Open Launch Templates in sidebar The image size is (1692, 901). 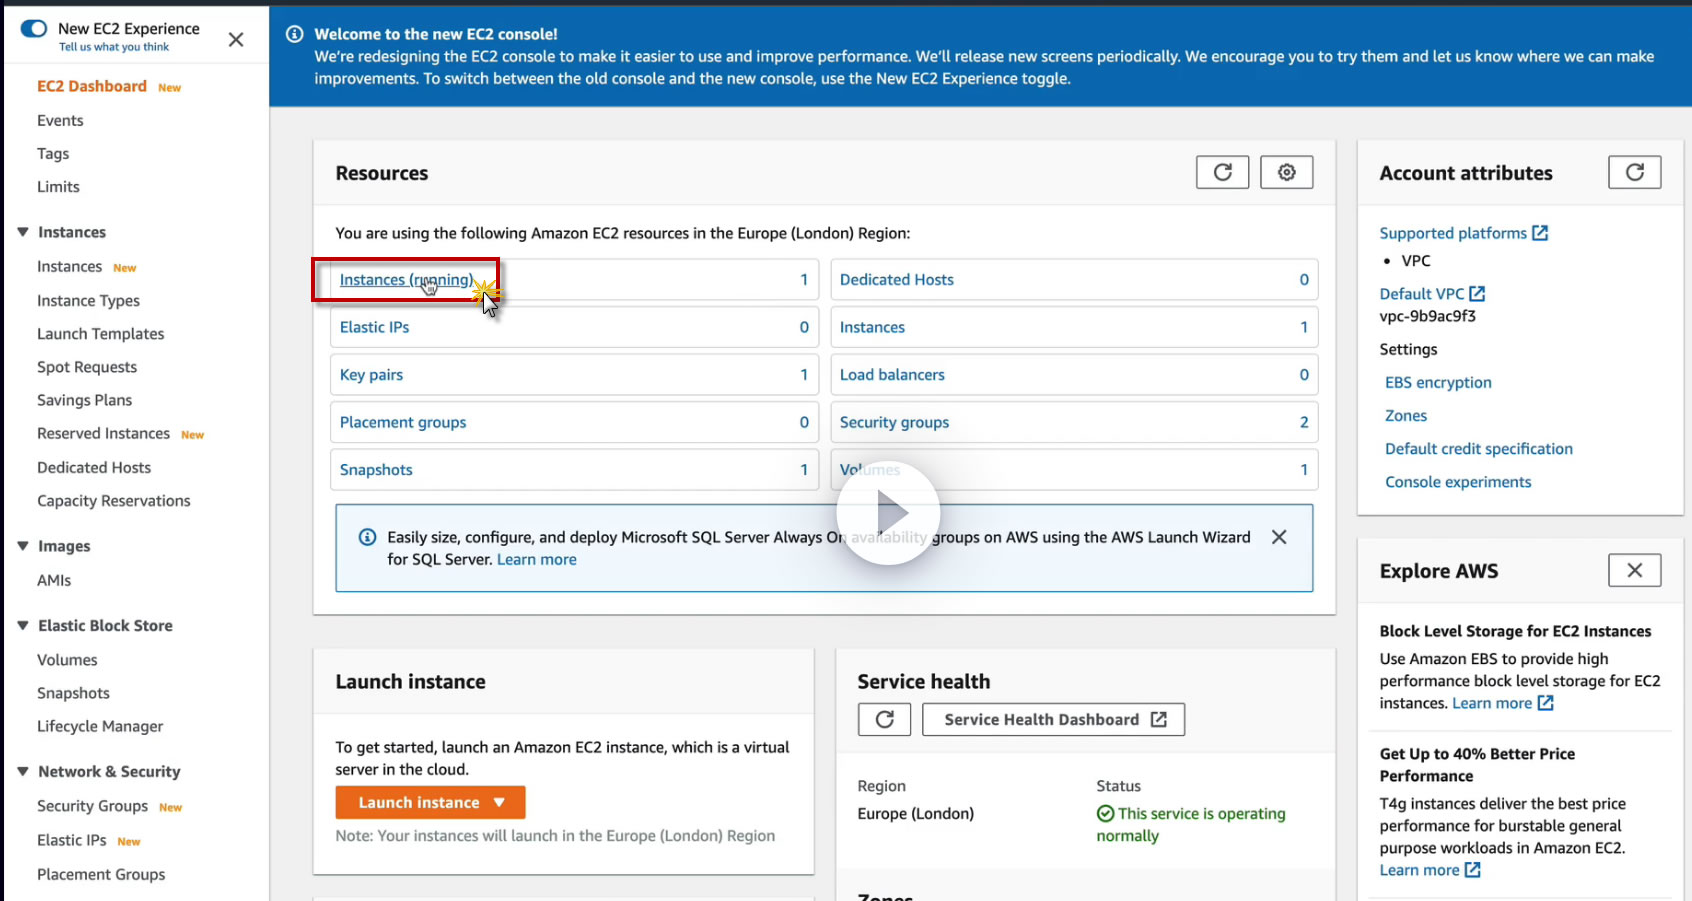(x=100, y=334)
